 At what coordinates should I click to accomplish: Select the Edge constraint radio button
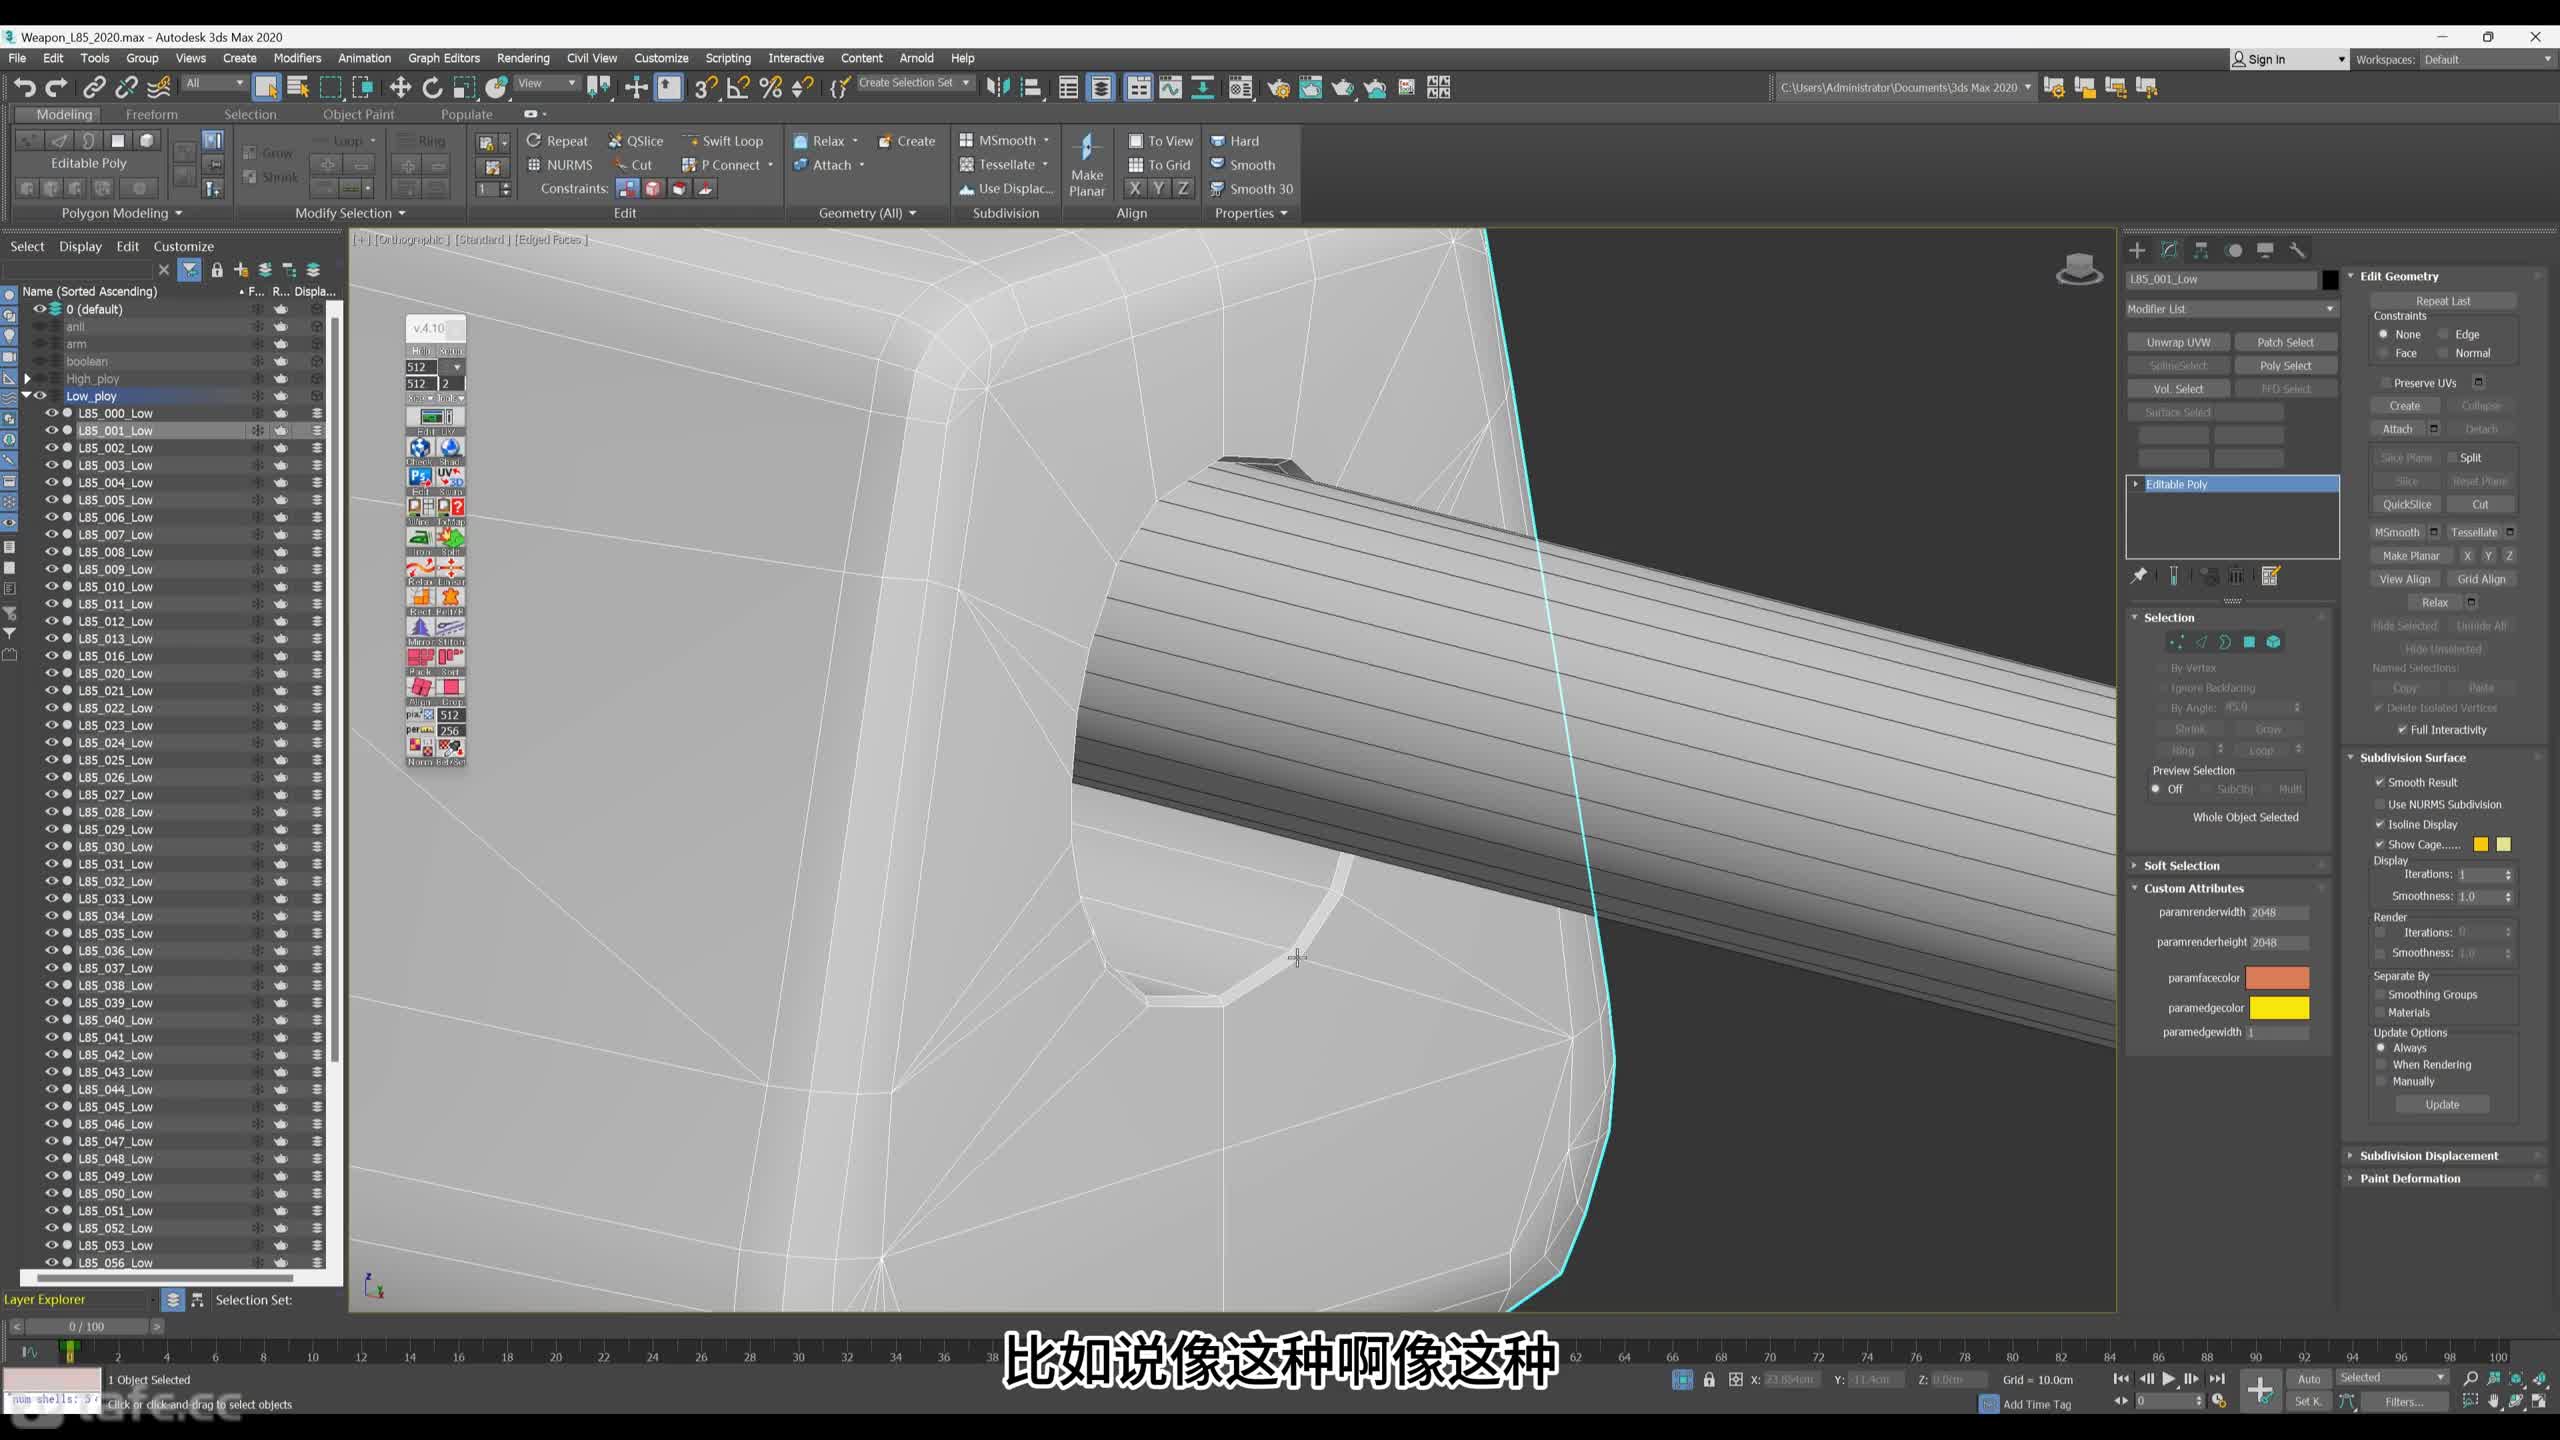pos(2443,334)
